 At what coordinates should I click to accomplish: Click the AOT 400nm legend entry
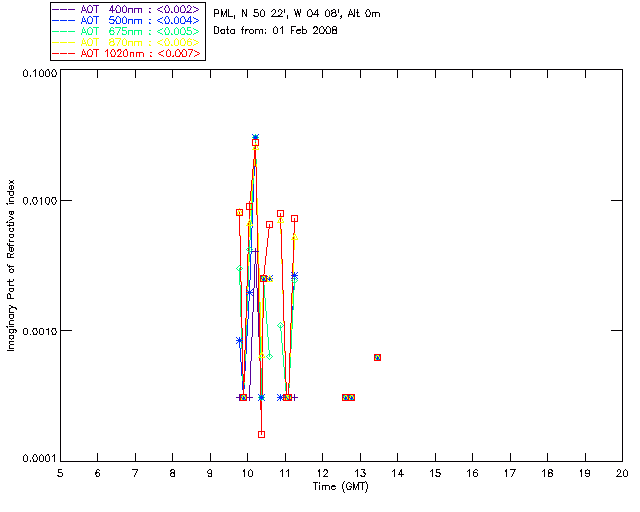pos(127,9)
